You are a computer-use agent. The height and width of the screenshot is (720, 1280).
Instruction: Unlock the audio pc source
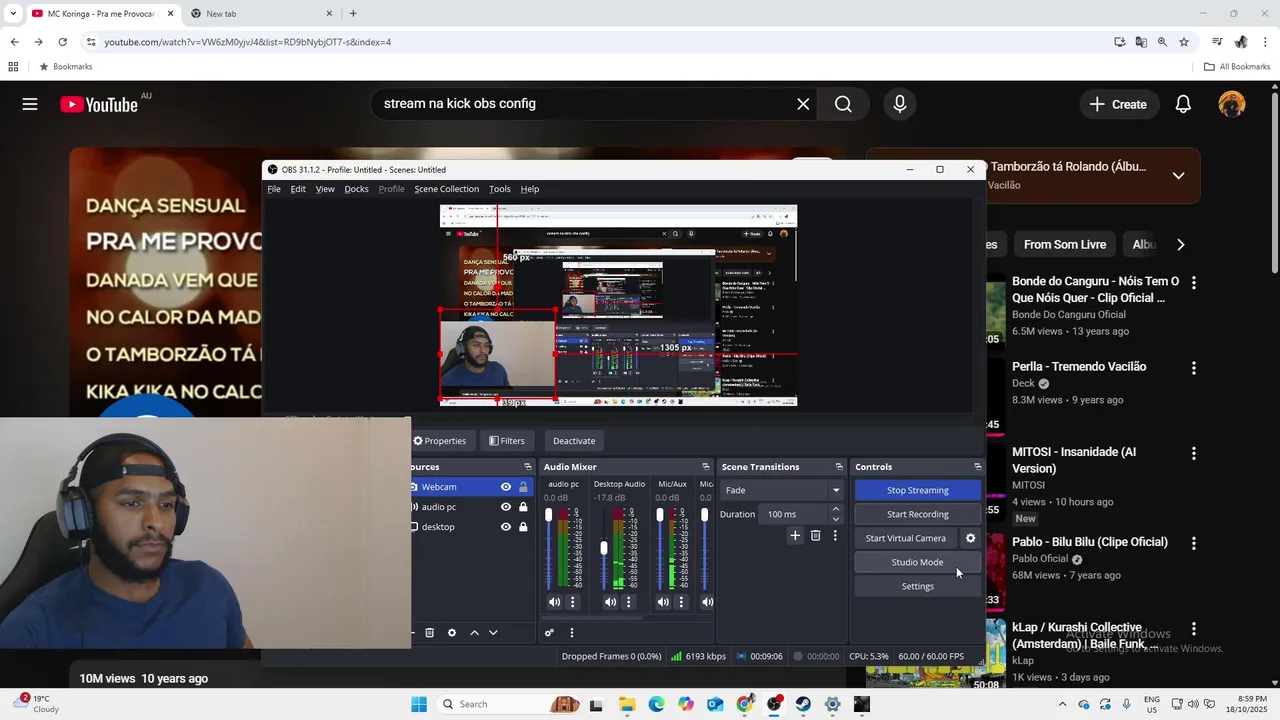[x=523, y=507]
